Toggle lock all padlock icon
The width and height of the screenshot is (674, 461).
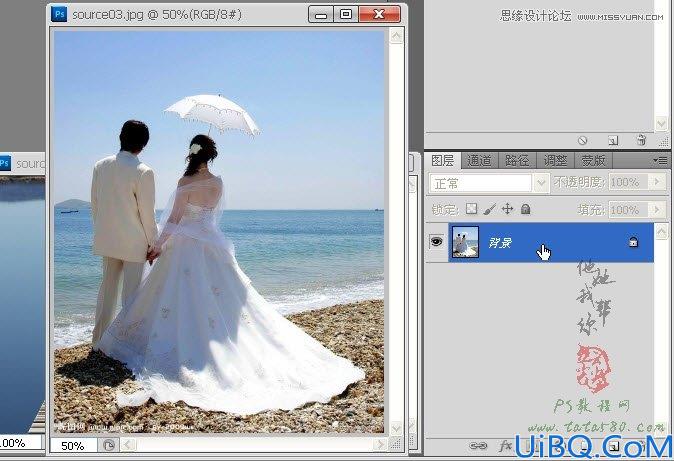[x=526, y=209]
